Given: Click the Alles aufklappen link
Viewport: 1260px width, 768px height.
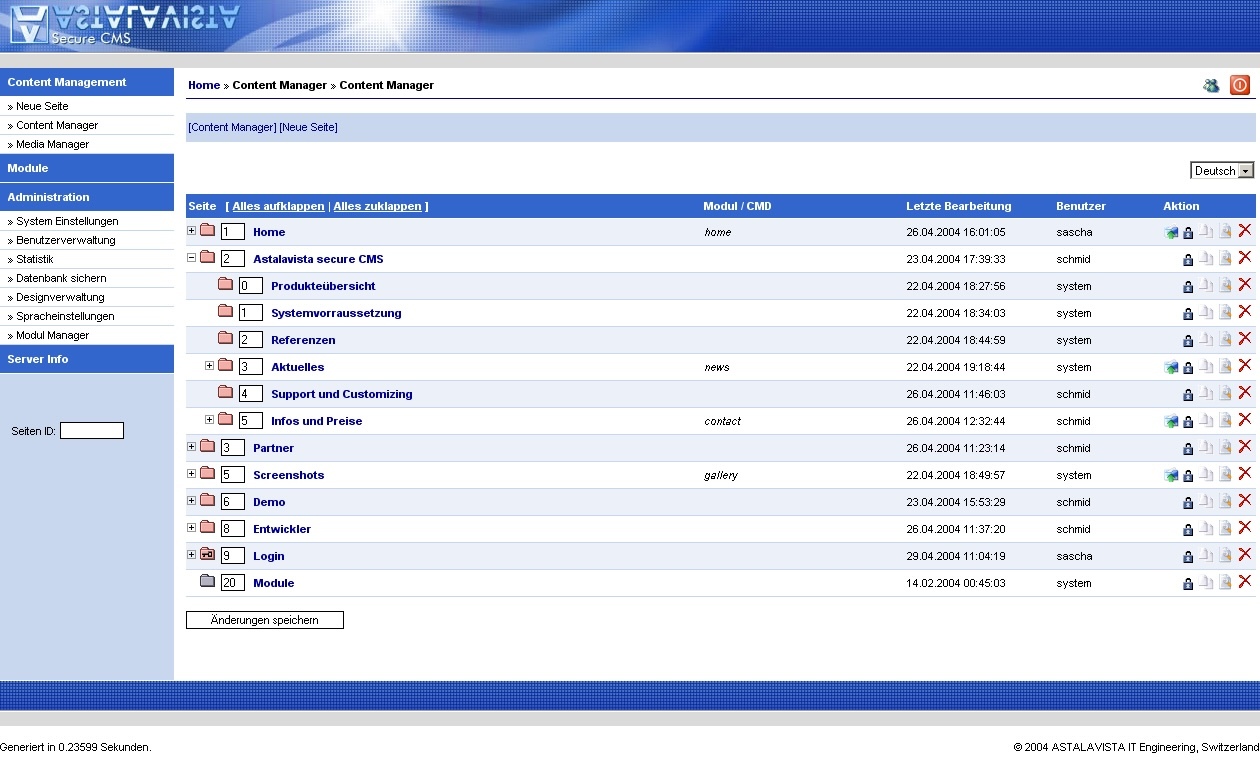Looking at the screenshot, I should click(x=278, y=206).
